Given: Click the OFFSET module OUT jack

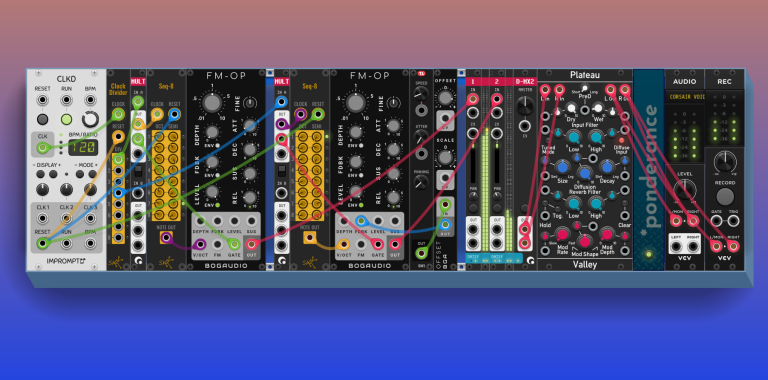Looking at the screenshot, I should click(x=445, y=225).
